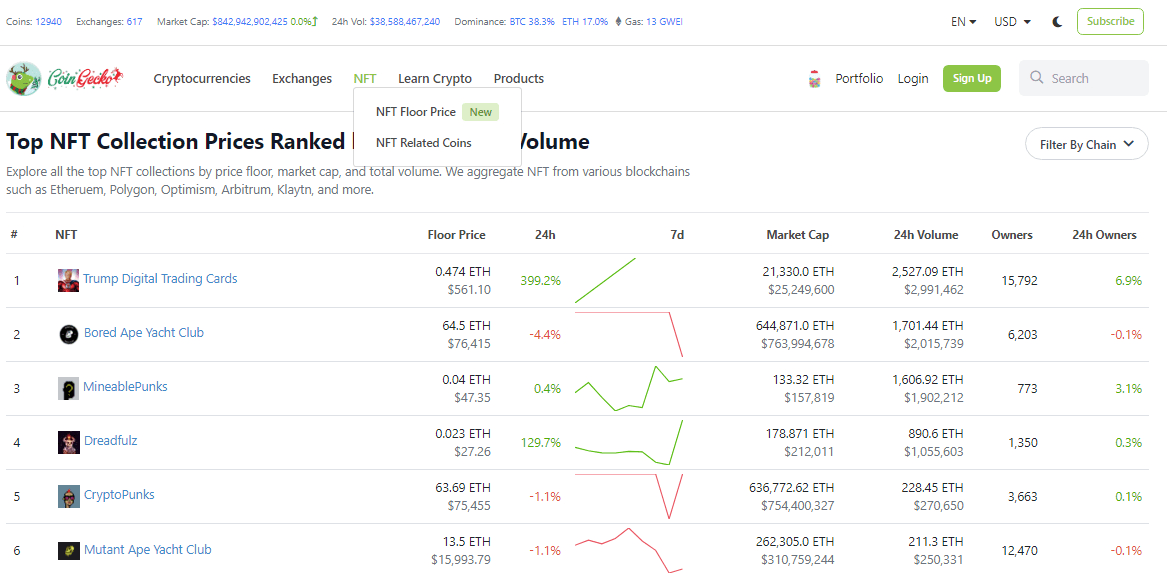Sort by the NFT column header
Image resolution: width=1167 pixels, height=577 pixels.
click(x=66, y=235)
